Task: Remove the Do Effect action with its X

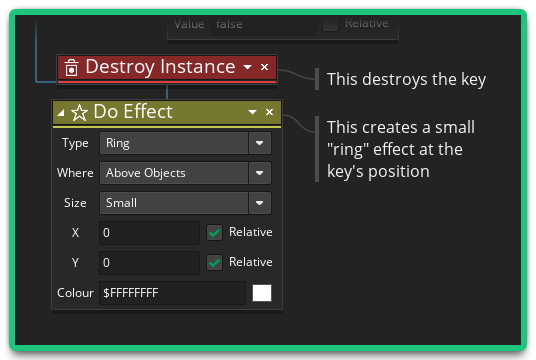Action: (x=269, y=112)
